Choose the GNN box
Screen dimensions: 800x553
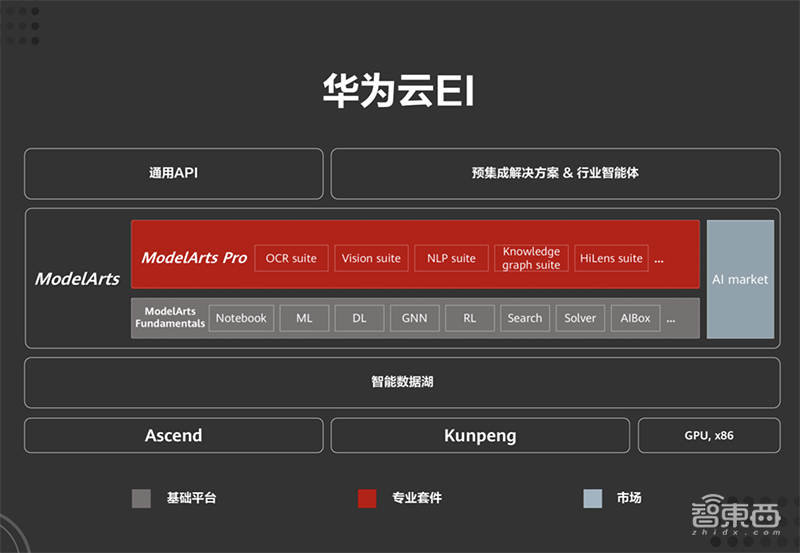(414, 318)
